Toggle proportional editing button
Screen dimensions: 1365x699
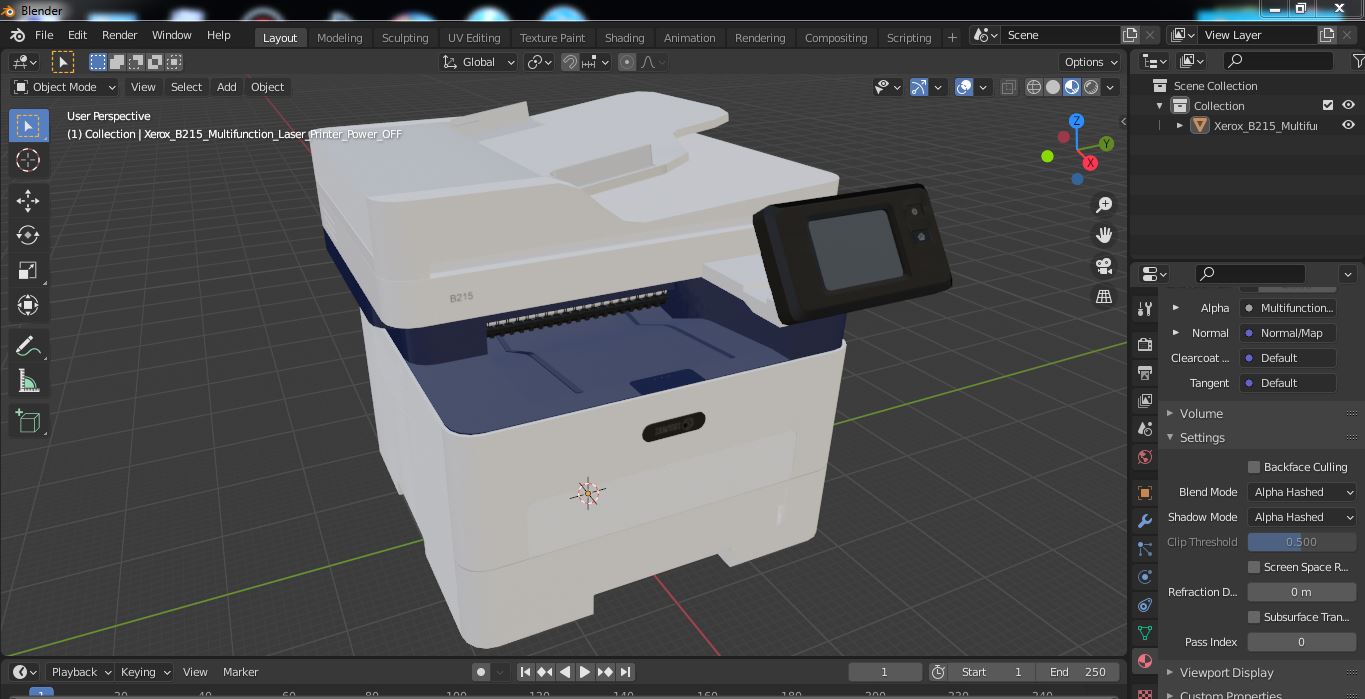[627, 62]
